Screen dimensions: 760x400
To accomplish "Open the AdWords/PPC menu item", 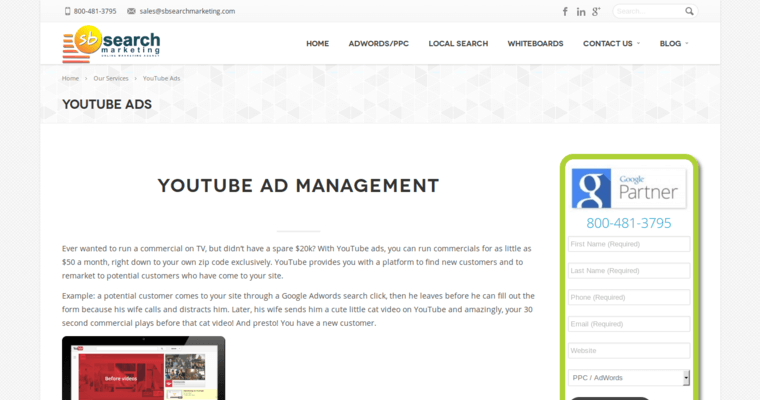I will 378,44.
